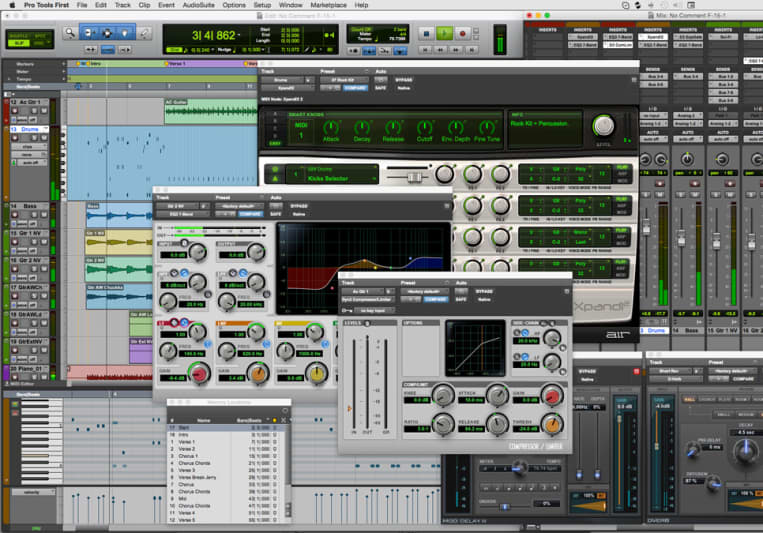The image size is (763, 533).
Task: Click BYPASS in the Xpand!2 plugin header
Action: click(x=403, y=80)
